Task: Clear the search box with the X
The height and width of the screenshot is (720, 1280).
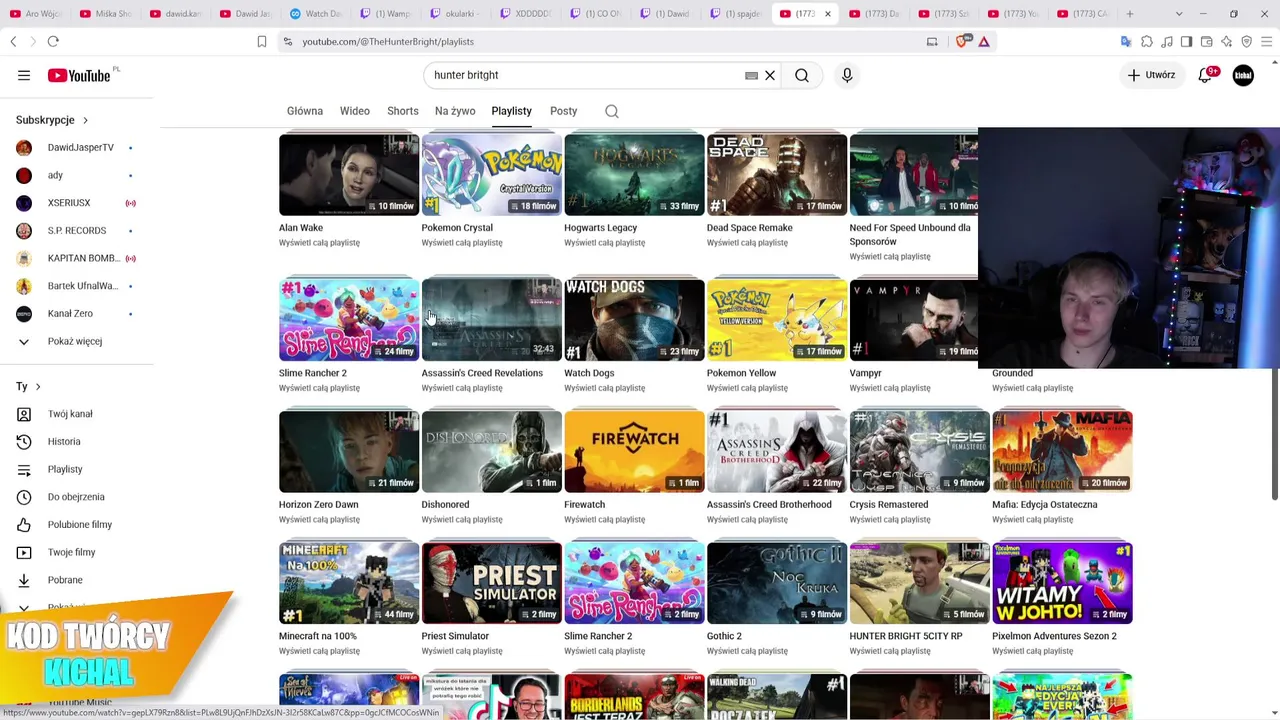Action: coord(770,75)
